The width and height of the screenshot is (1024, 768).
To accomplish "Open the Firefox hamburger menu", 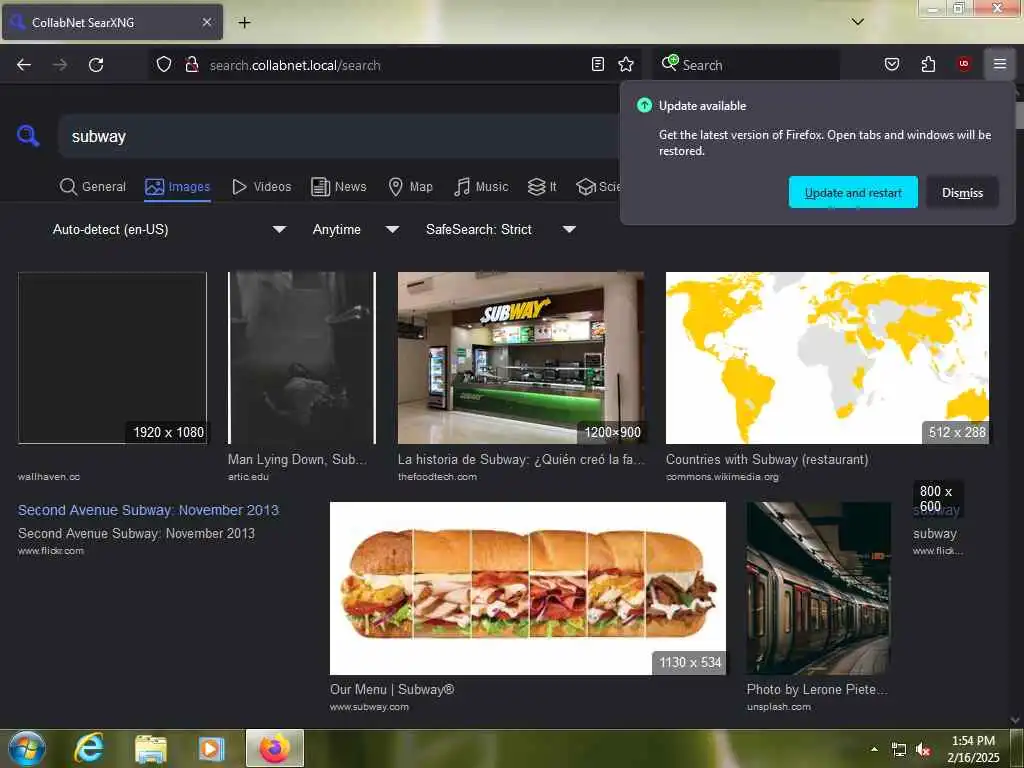I will coord(999,64).
